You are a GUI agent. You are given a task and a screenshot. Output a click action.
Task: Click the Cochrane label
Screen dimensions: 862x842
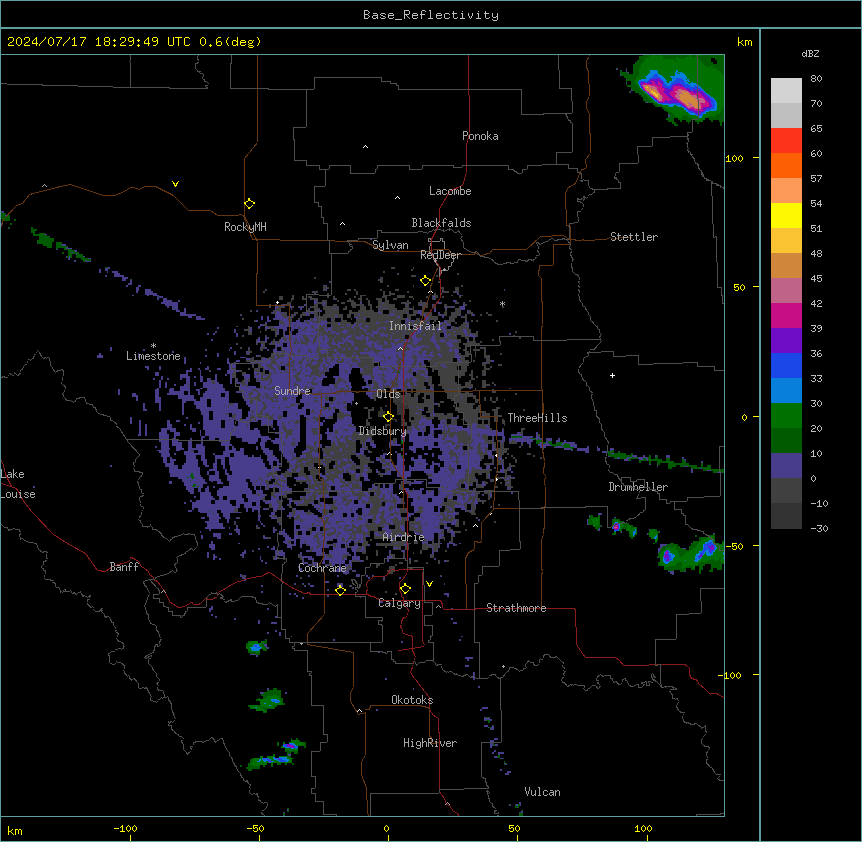tap(322, 568)
